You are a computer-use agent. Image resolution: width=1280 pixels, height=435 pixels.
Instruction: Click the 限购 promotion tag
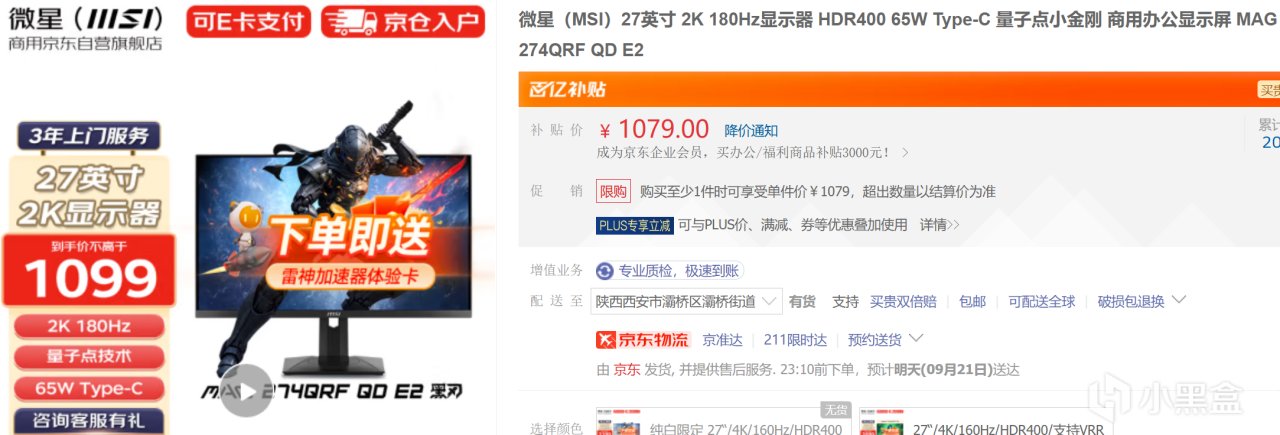point(614,191)
